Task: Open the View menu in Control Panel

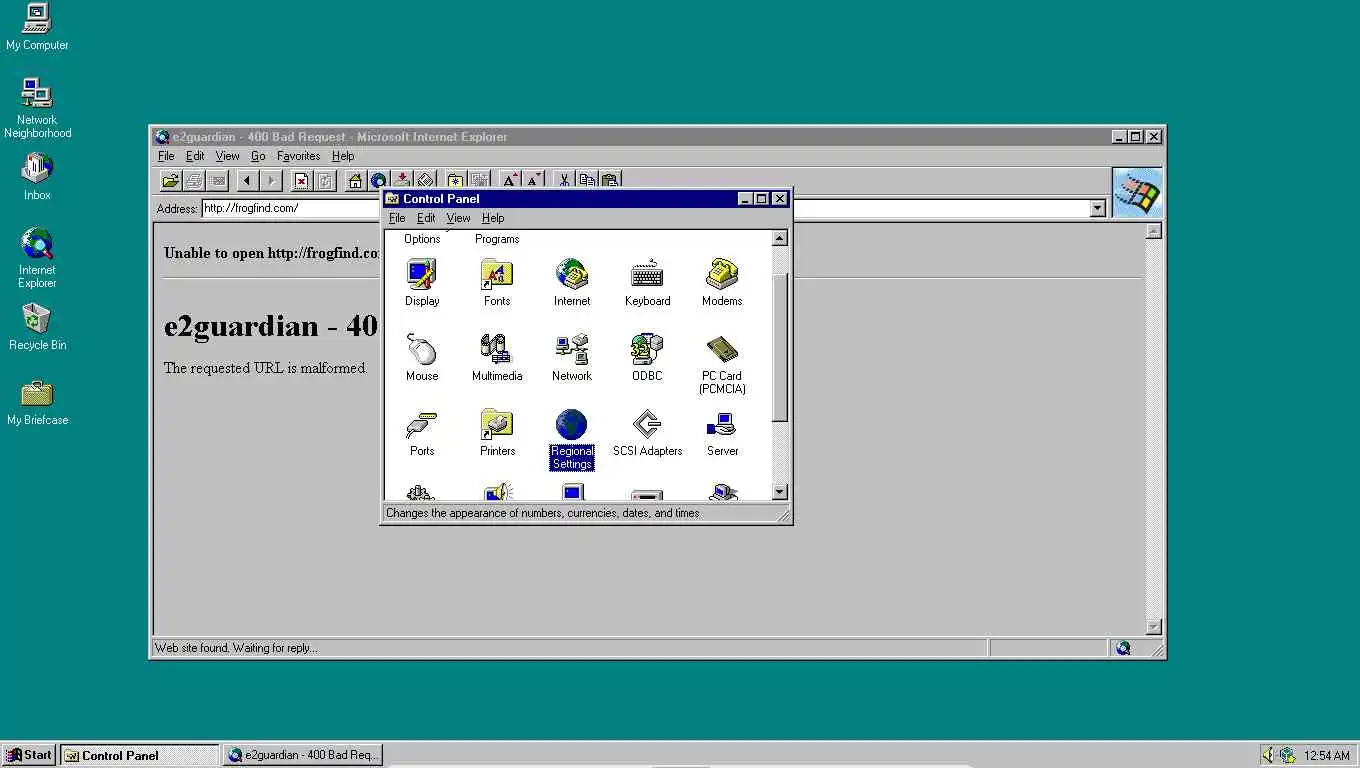Action: [x=458, y=218]
